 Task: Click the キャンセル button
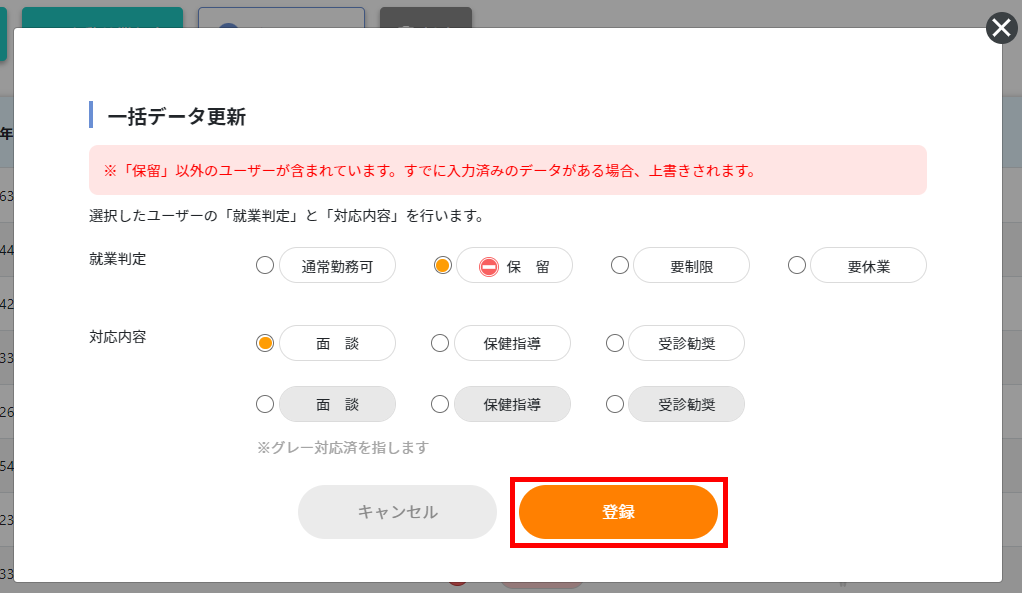click(x=398, y=512)
